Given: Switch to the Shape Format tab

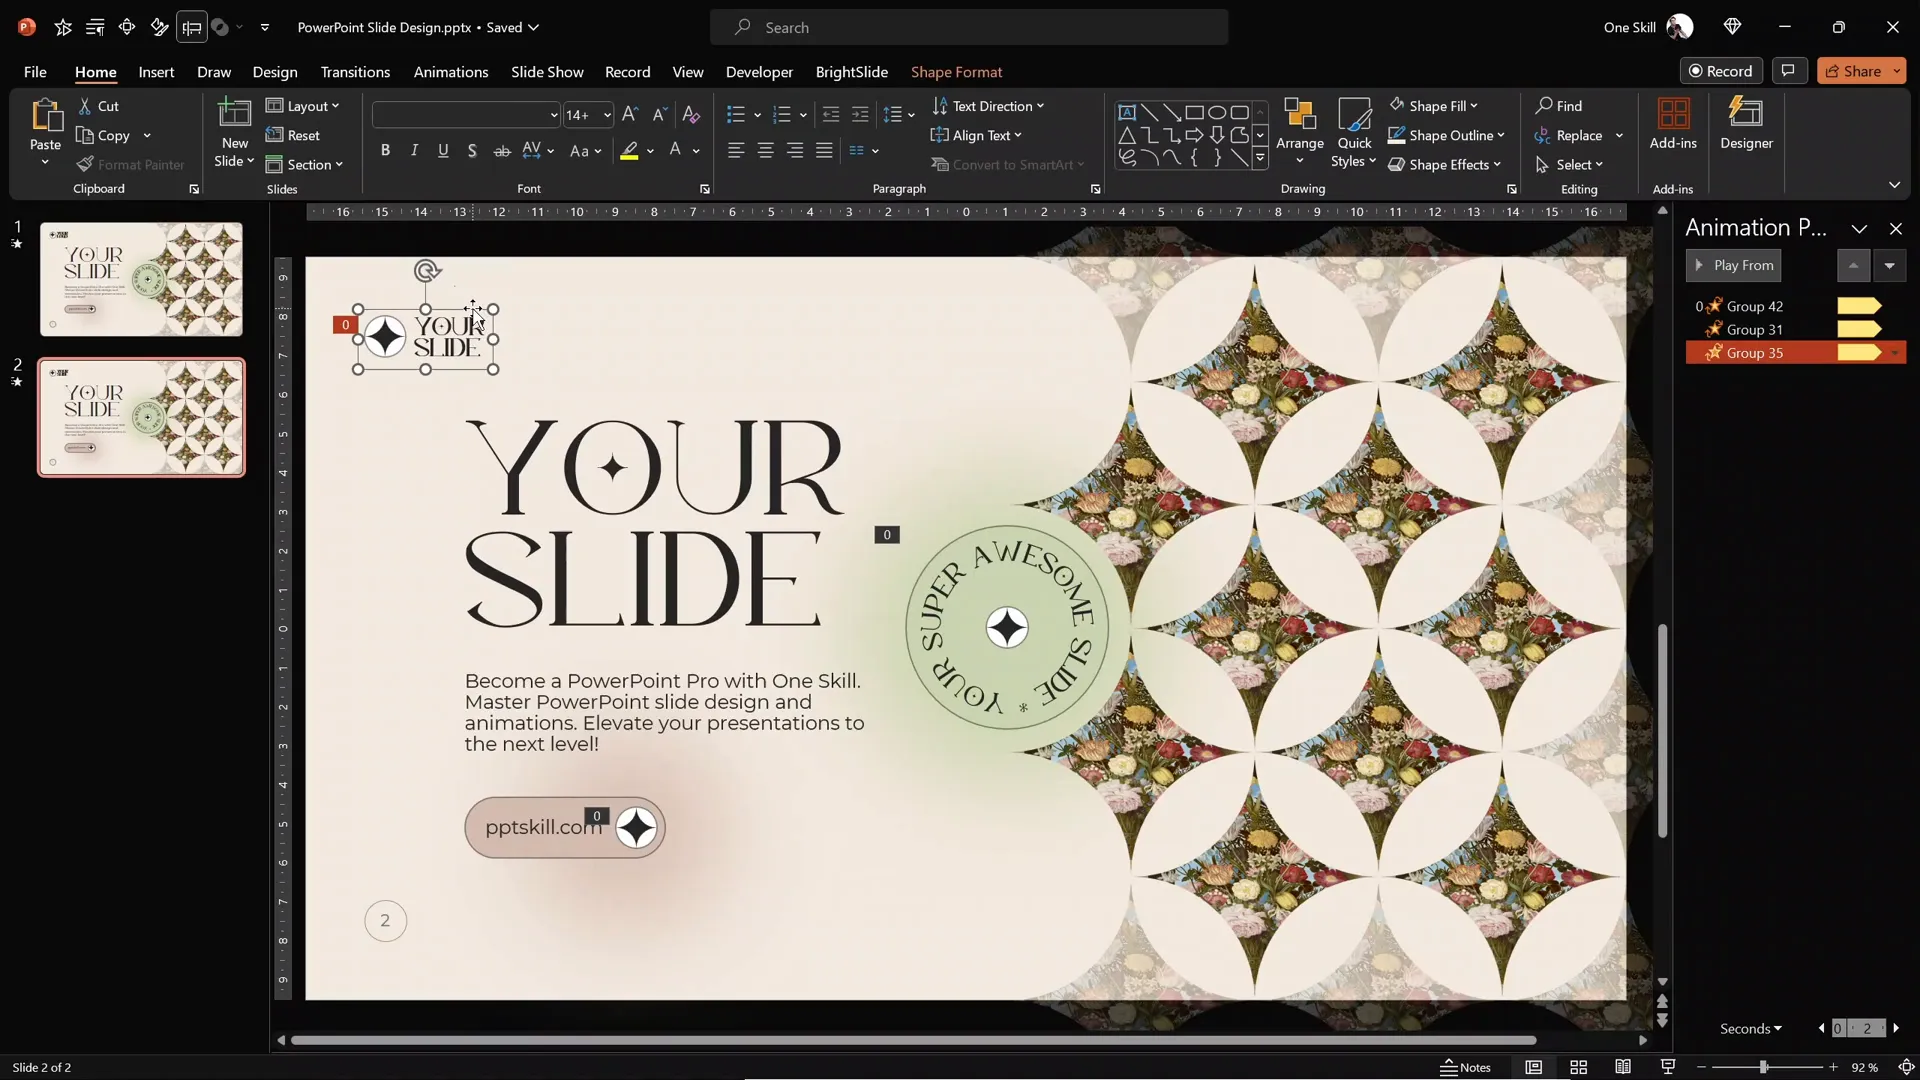Looking at the screenshot, I should (x=956, y=72).
